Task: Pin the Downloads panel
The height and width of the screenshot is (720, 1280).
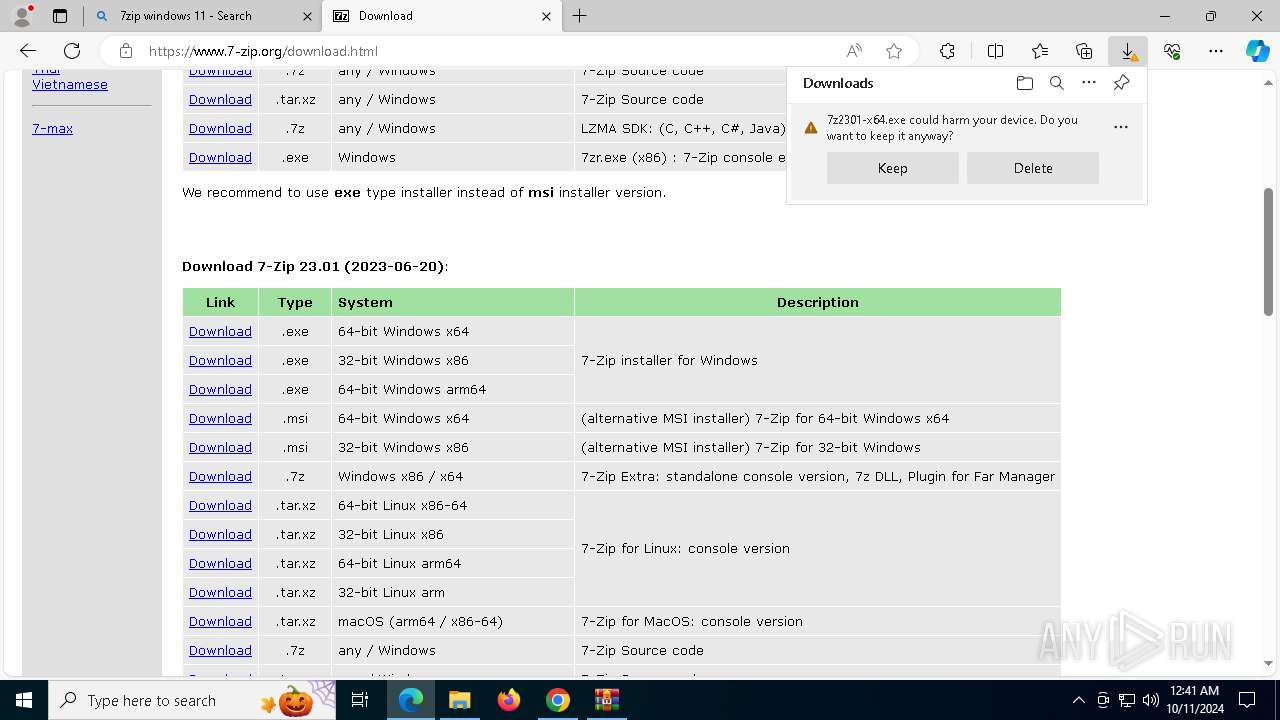Action: [x=1121, y=83]
